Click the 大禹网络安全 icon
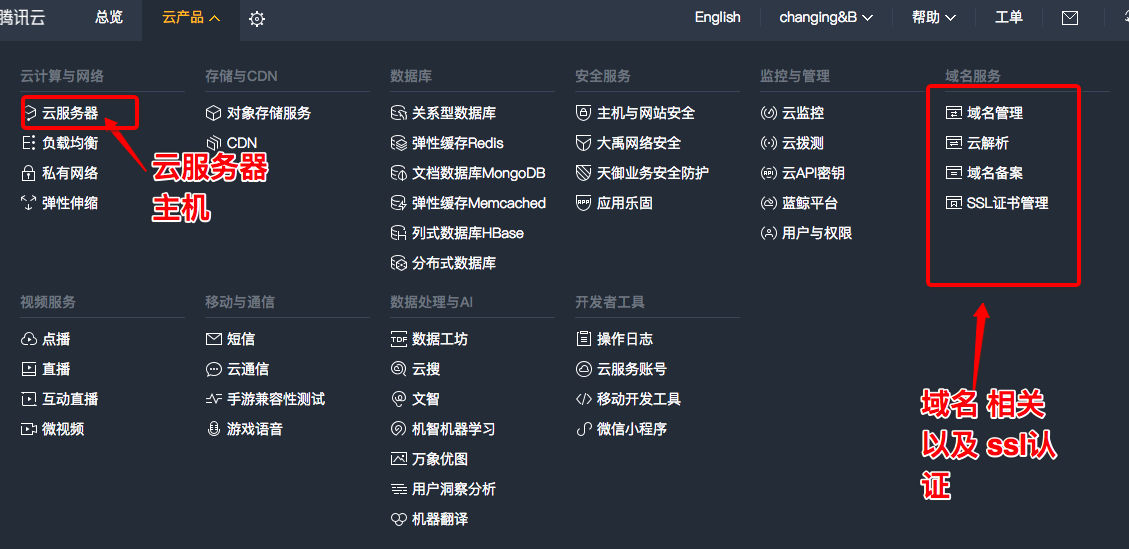1129x549 pixels. (x=583, y=143)
